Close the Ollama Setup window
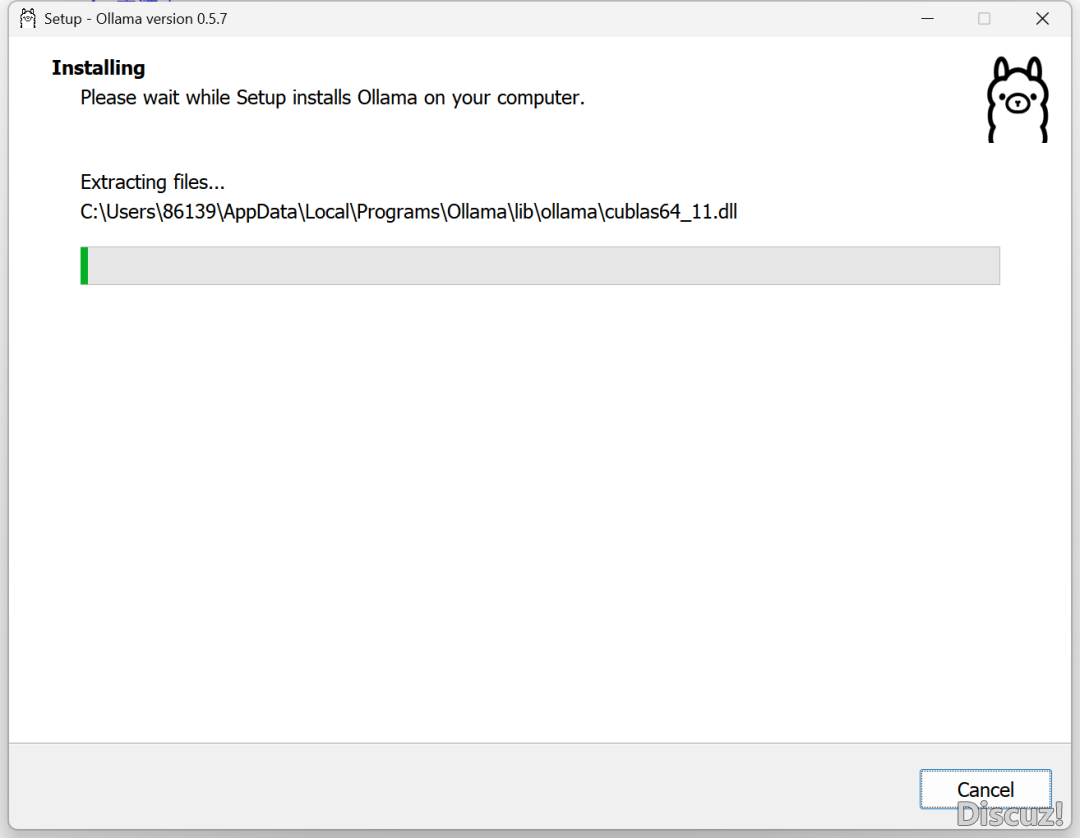Screen dimensions: 1080x838 tap(1042, 19)
